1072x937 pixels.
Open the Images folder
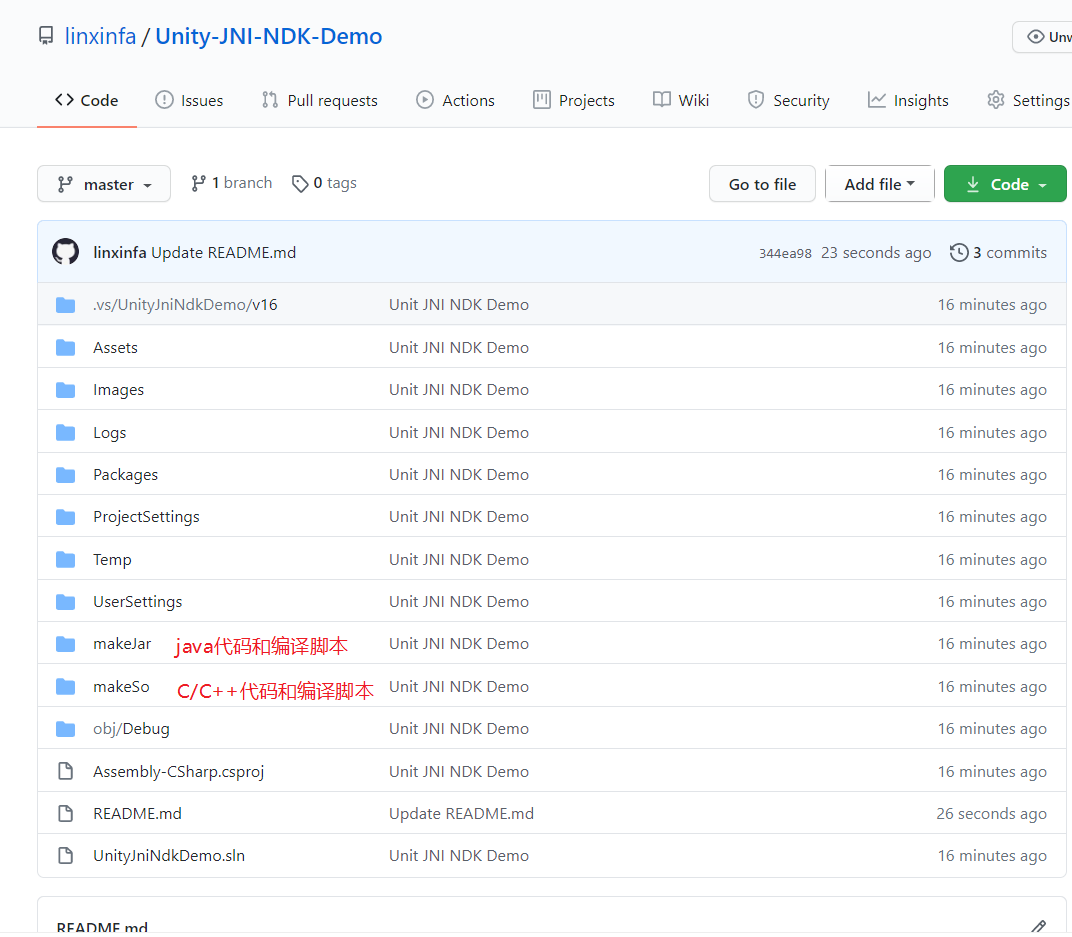tap(118, 390)
